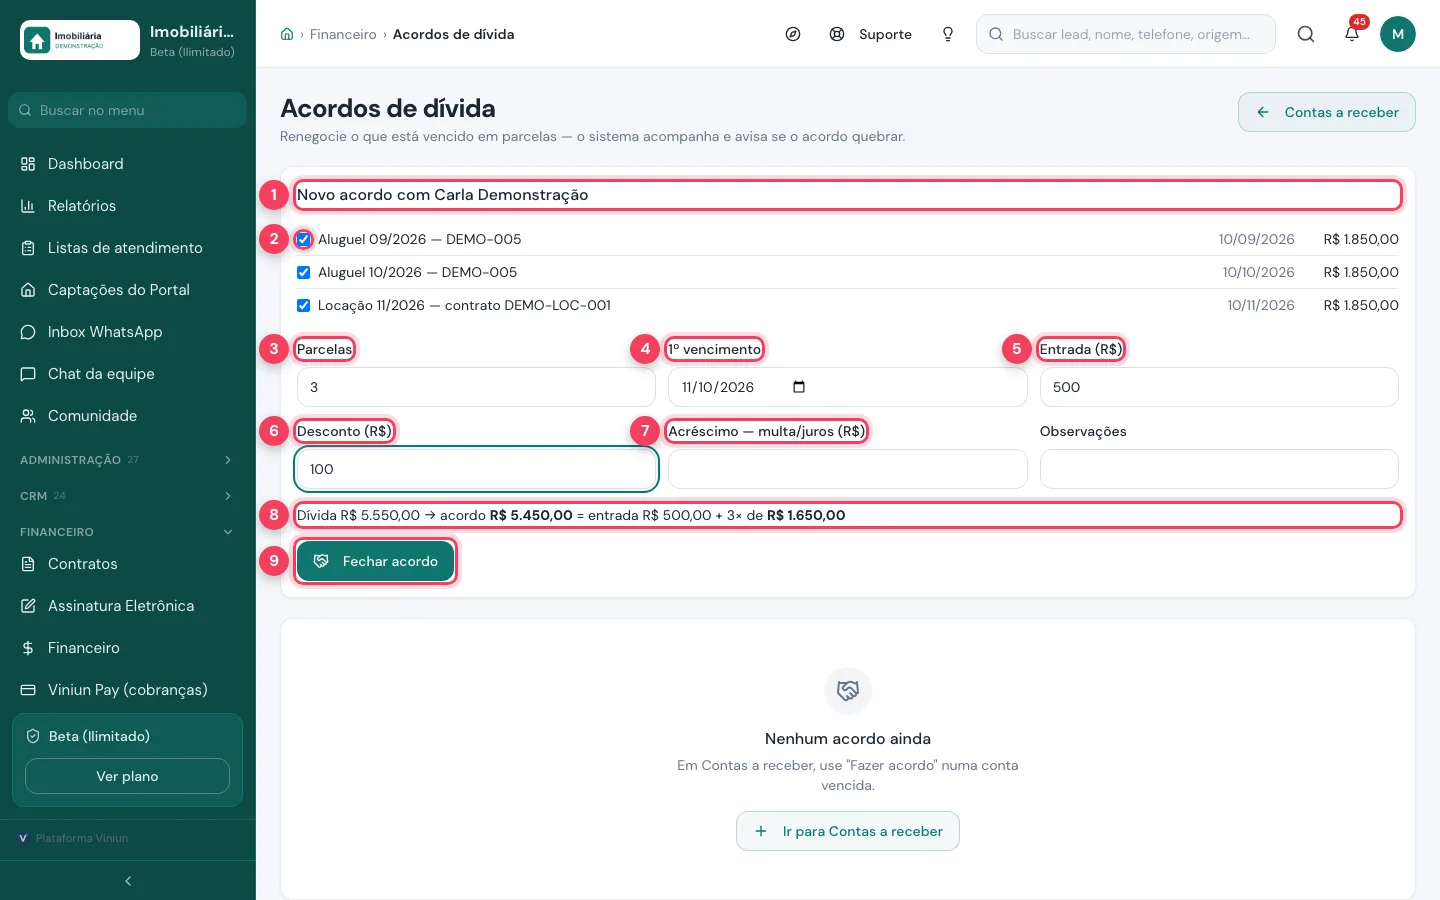This screenshot has width=1440, height=900.
Task: Expand the CRM menu section
Action: coord(128,496)
